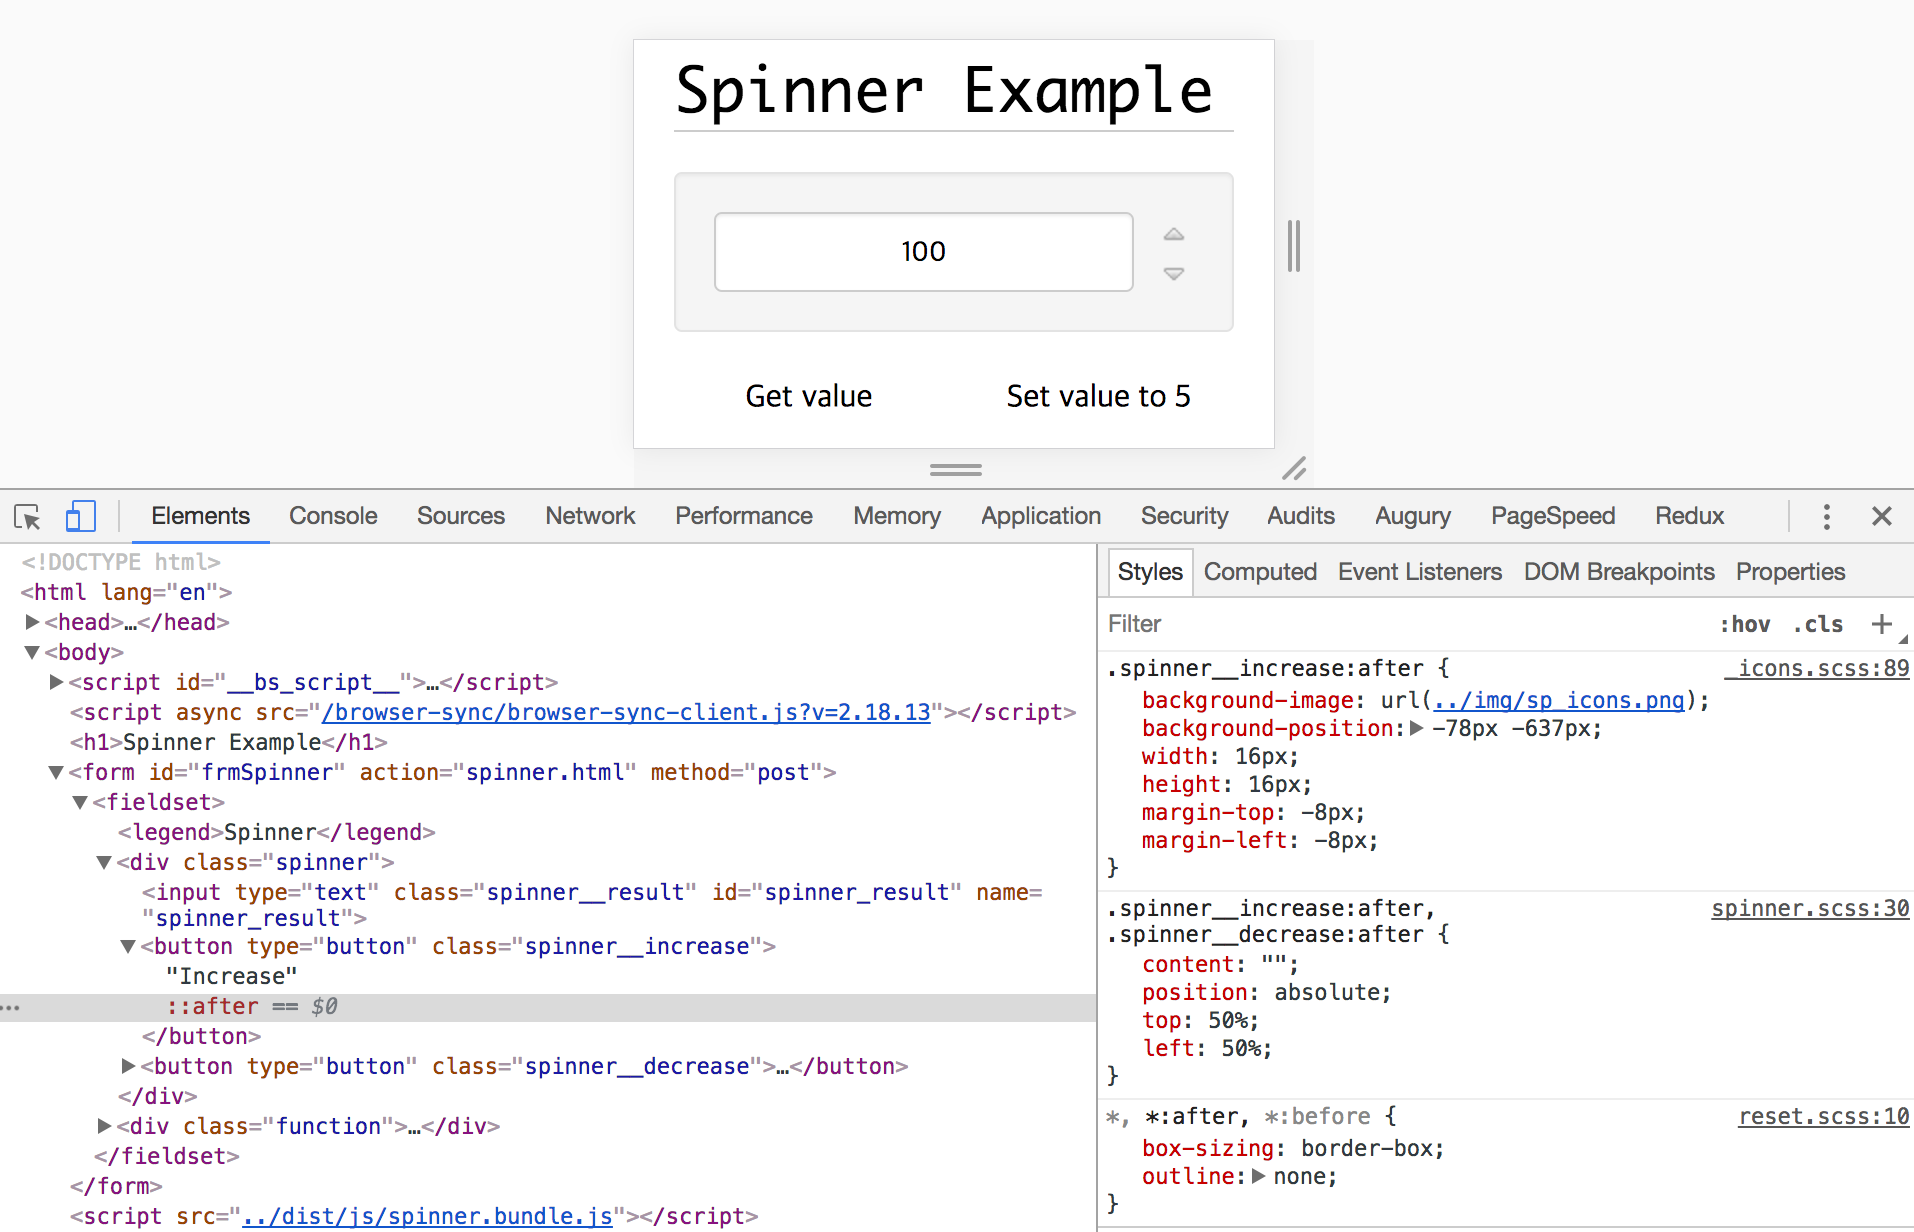This screenshot has width=1914, height=1232.
Task: Collapse the frmSpinner form node
Action: pyautogui.click(x=57, y=772)
